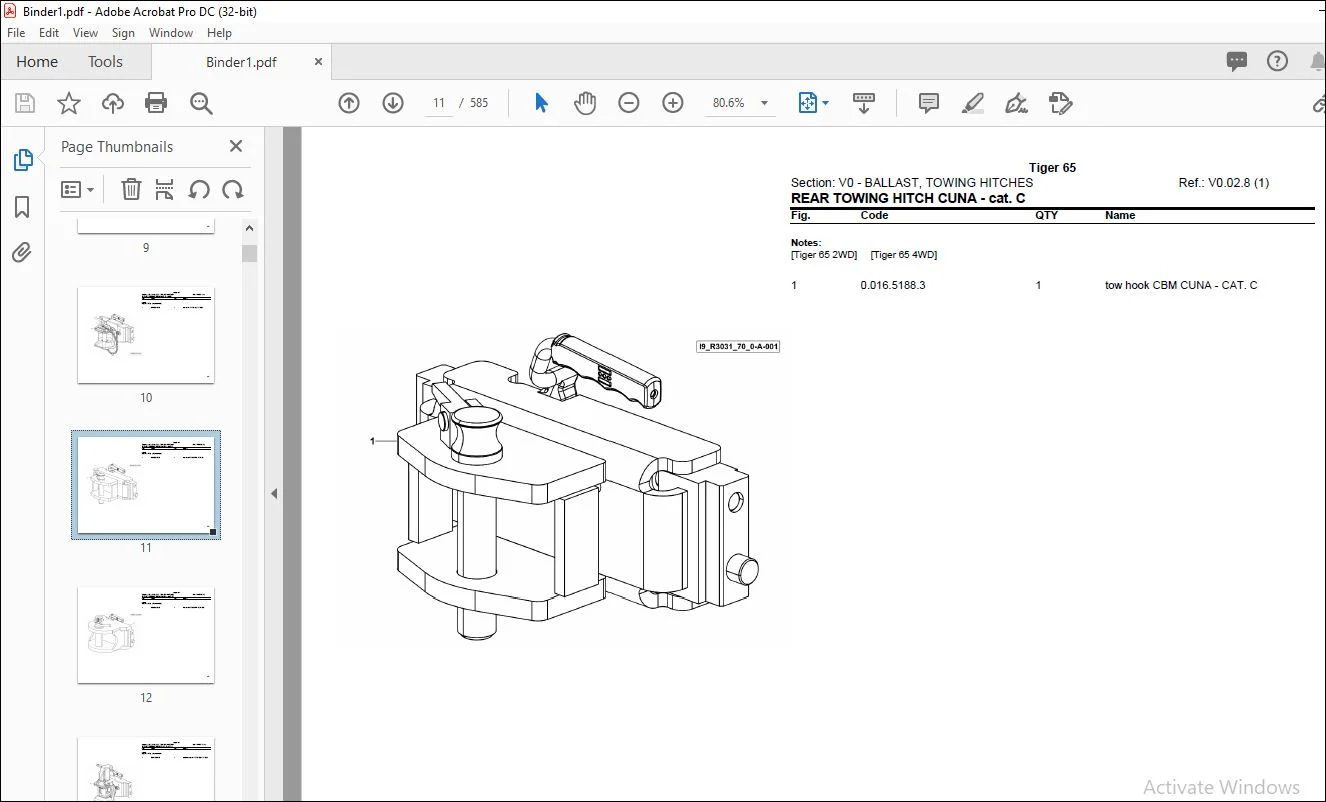Open the File menu
The width and height of the screenshot is (1326, 802).
point(16,33)
